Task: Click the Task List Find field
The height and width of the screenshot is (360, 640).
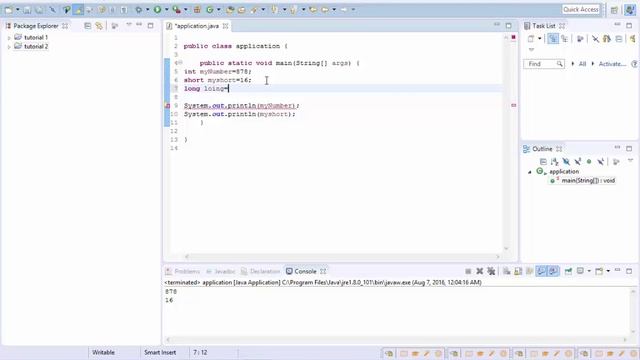Action: click(544, 64)
